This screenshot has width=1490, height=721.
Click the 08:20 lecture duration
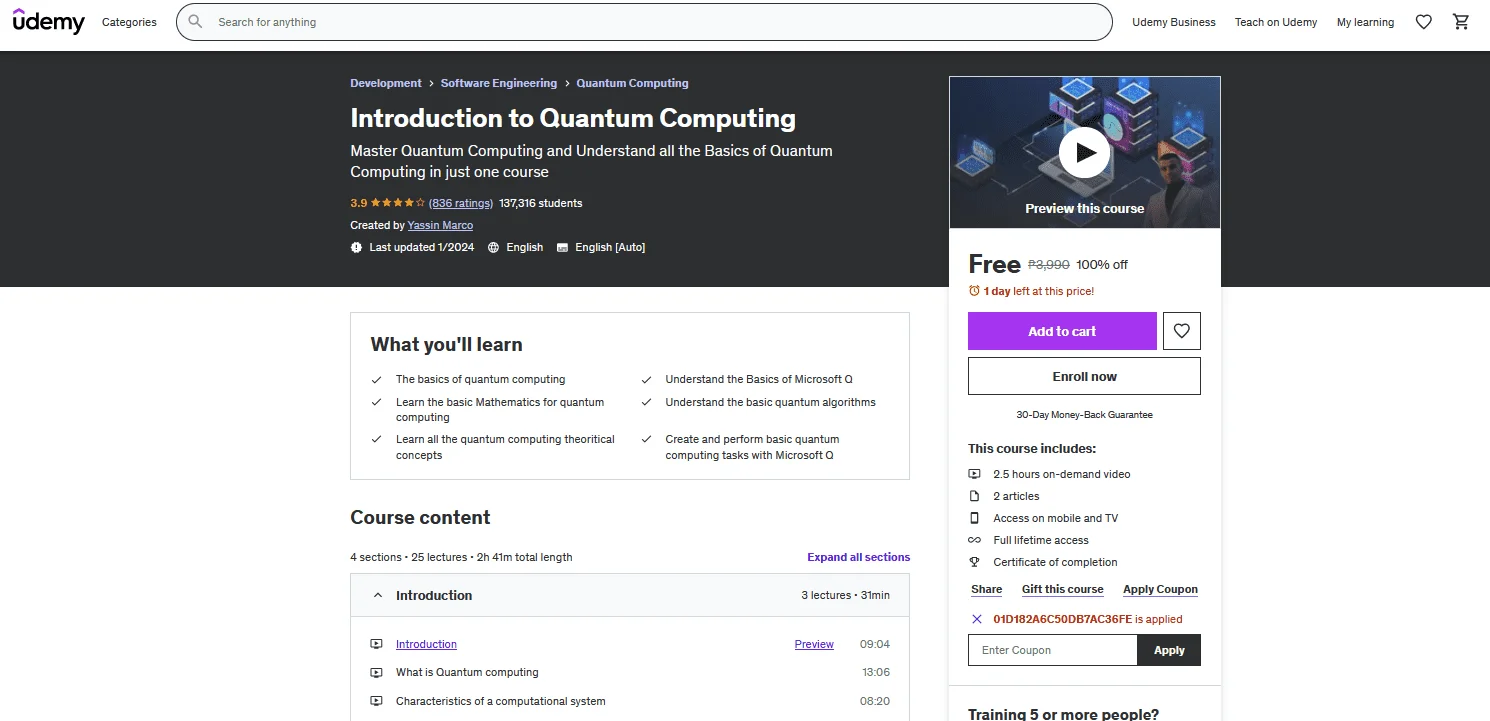coord(875,701)
